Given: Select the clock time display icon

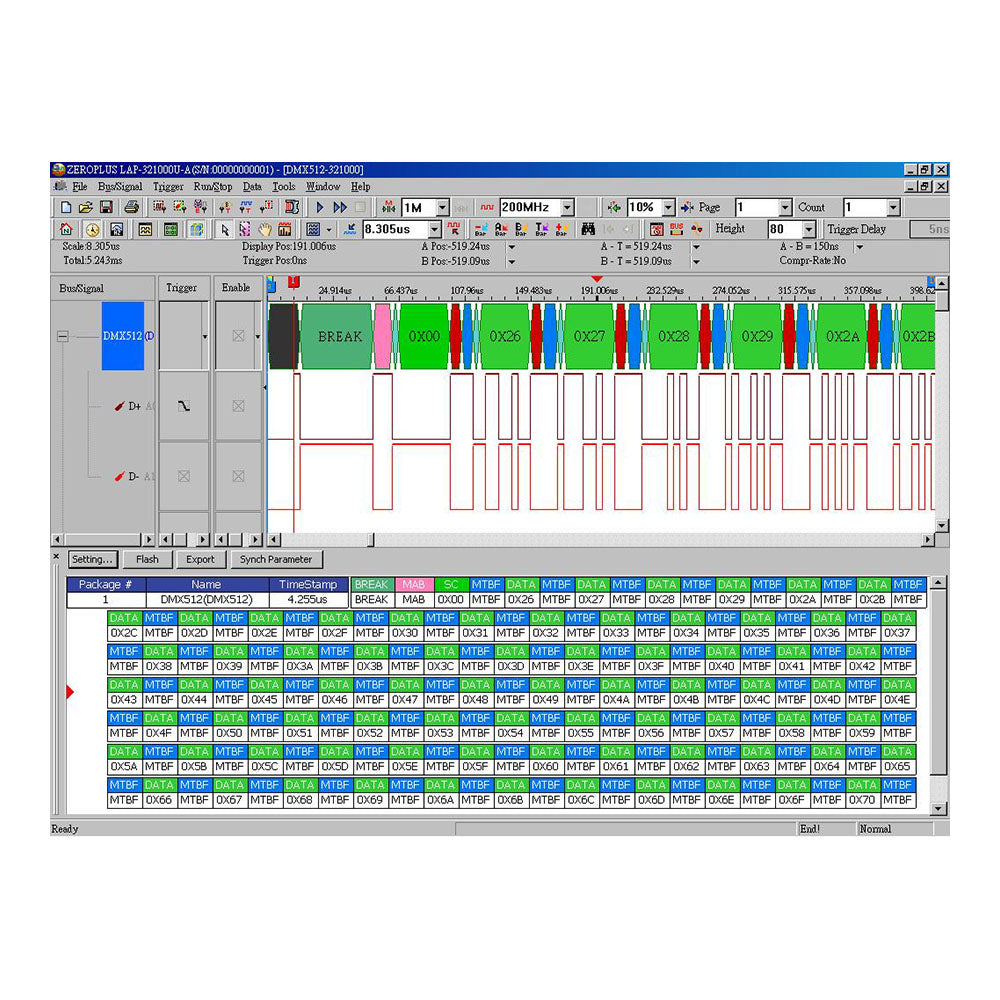Looking at the screenshot, I should (x=92, y=229).
